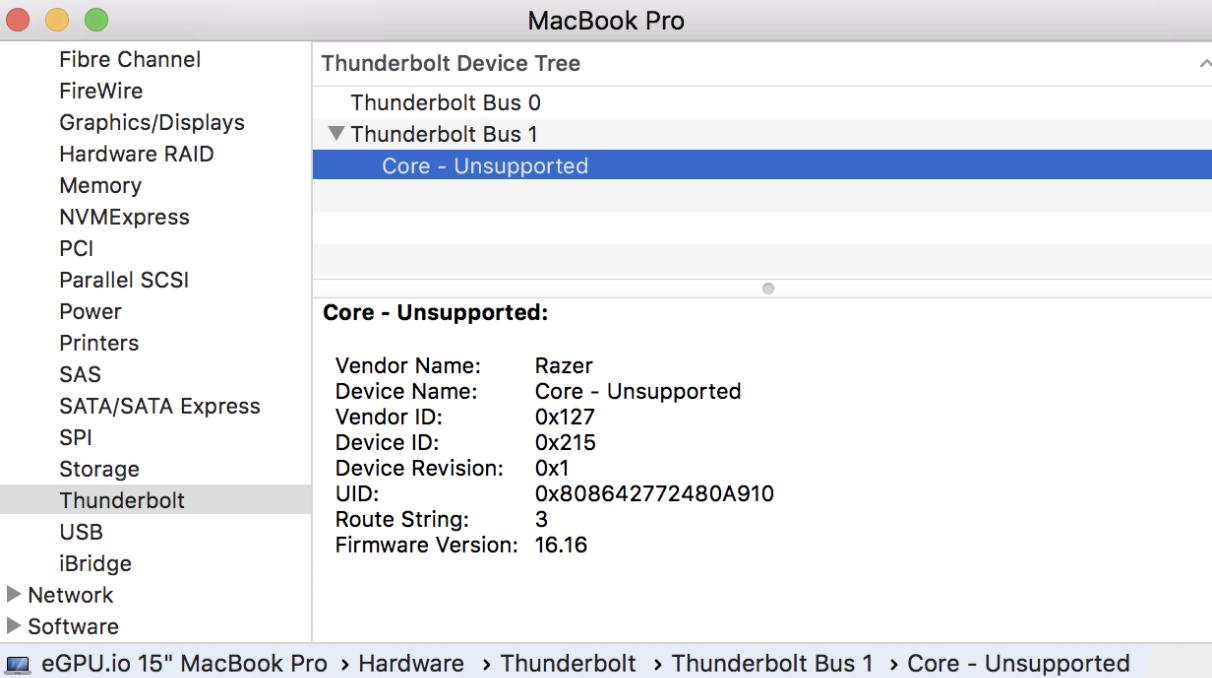
Task: Expand the Software section triangle
Action: point(14,626)
